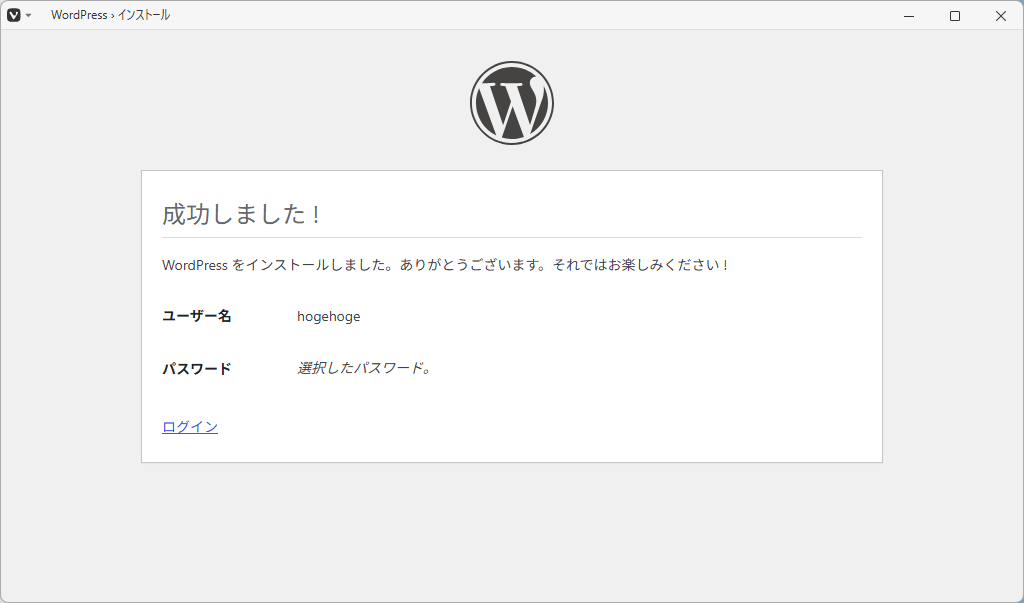The width and height of the screenshot is (1024, 603).
Task: Click the window title WordPress › インストール
Action: point(110,15)
